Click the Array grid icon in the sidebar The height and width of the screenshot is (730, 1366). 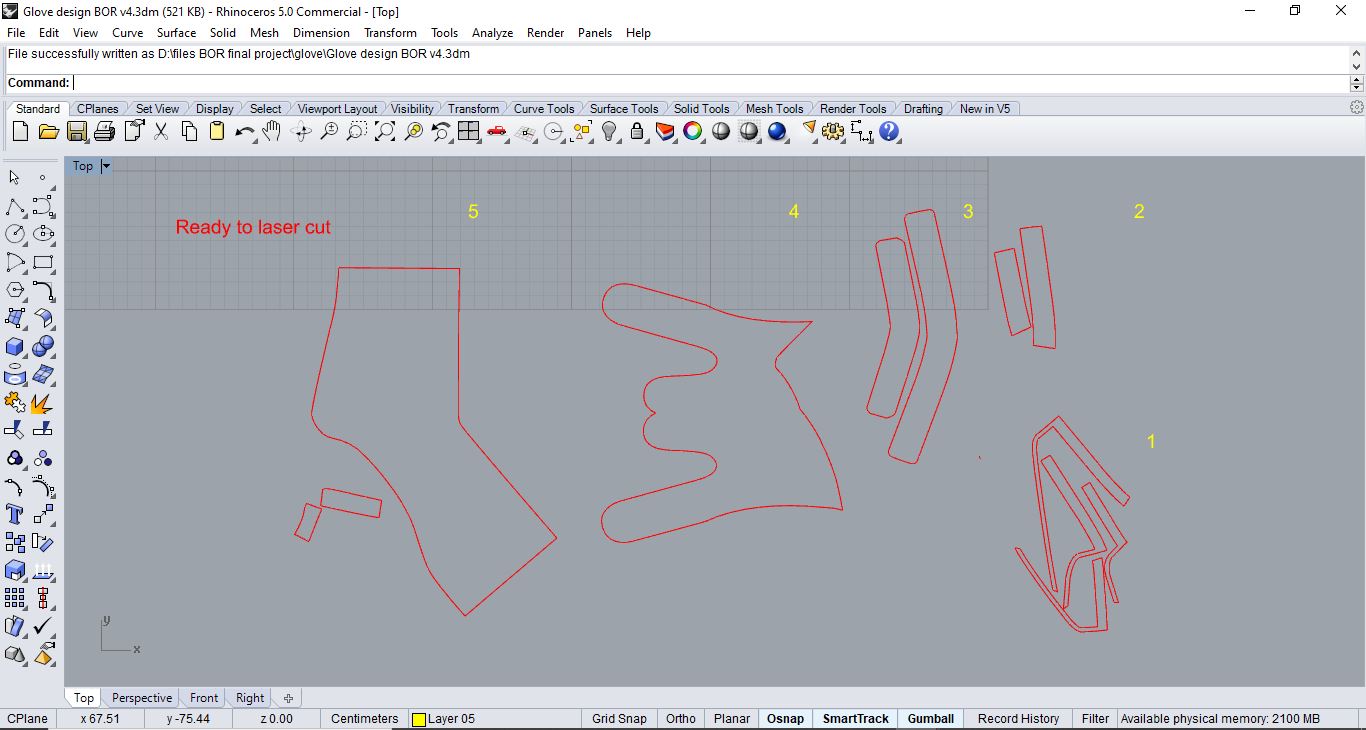[x=15, y=598]
